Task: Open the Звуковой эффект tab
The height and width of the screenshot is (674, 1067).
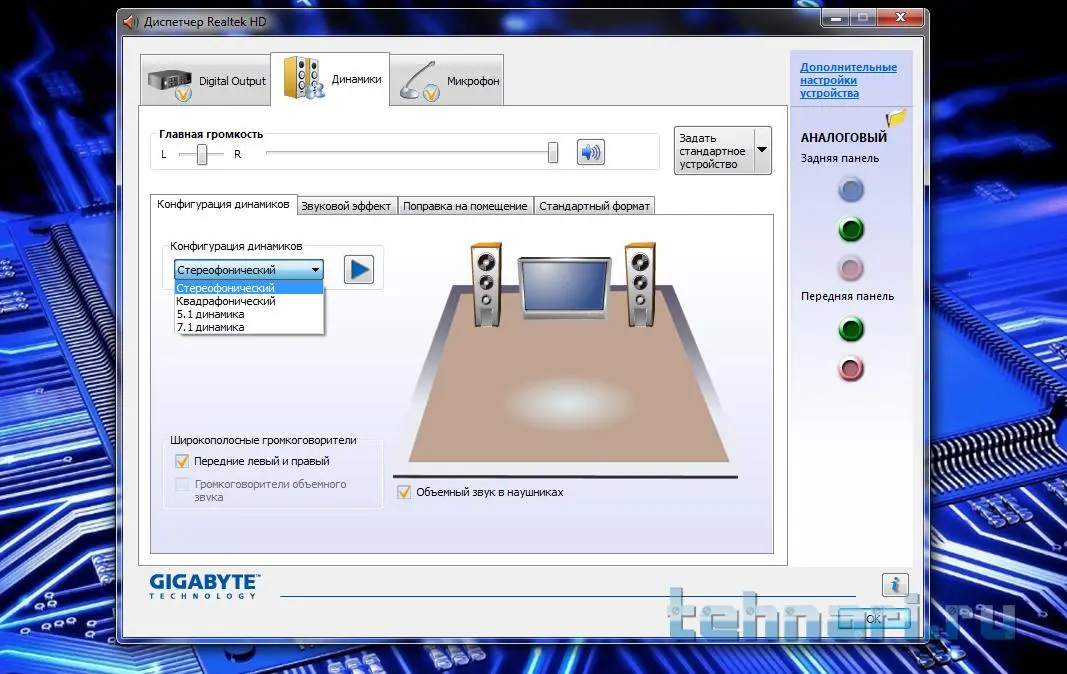Action: pos(346,206)
